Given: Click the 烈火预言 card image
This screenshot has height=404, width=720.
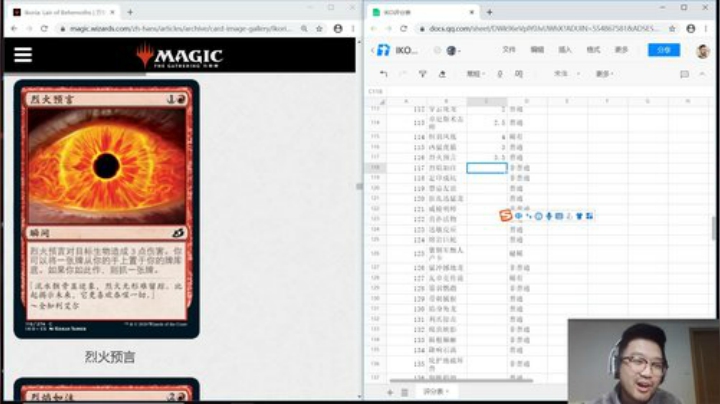Looking at the screenshot, I should 107,209.
